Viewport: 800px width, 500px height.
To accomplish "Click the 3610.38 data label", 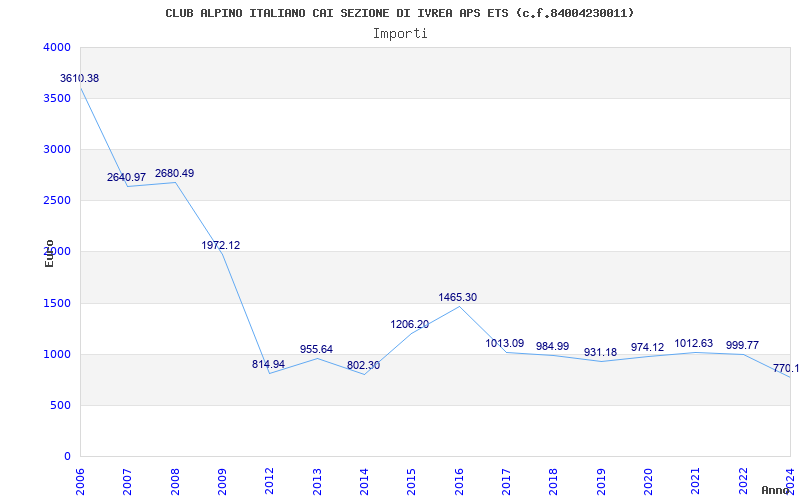I will coord(80,79).
